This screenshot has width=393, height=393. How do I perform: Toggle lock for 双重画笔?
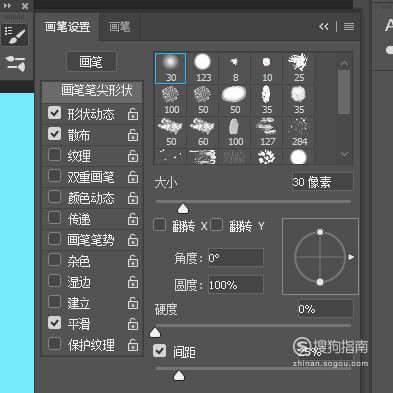tap(133, 177)
